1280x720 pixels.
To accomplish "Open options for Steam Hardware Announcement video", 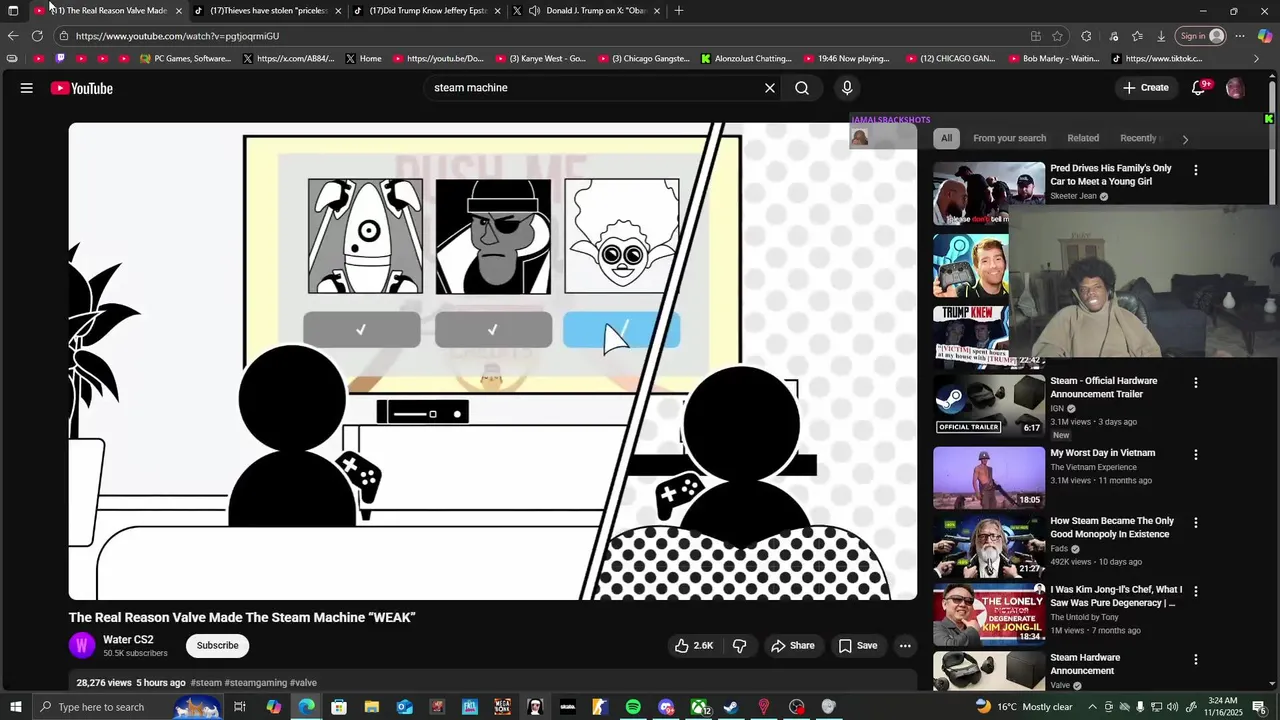I will 1195,660.
